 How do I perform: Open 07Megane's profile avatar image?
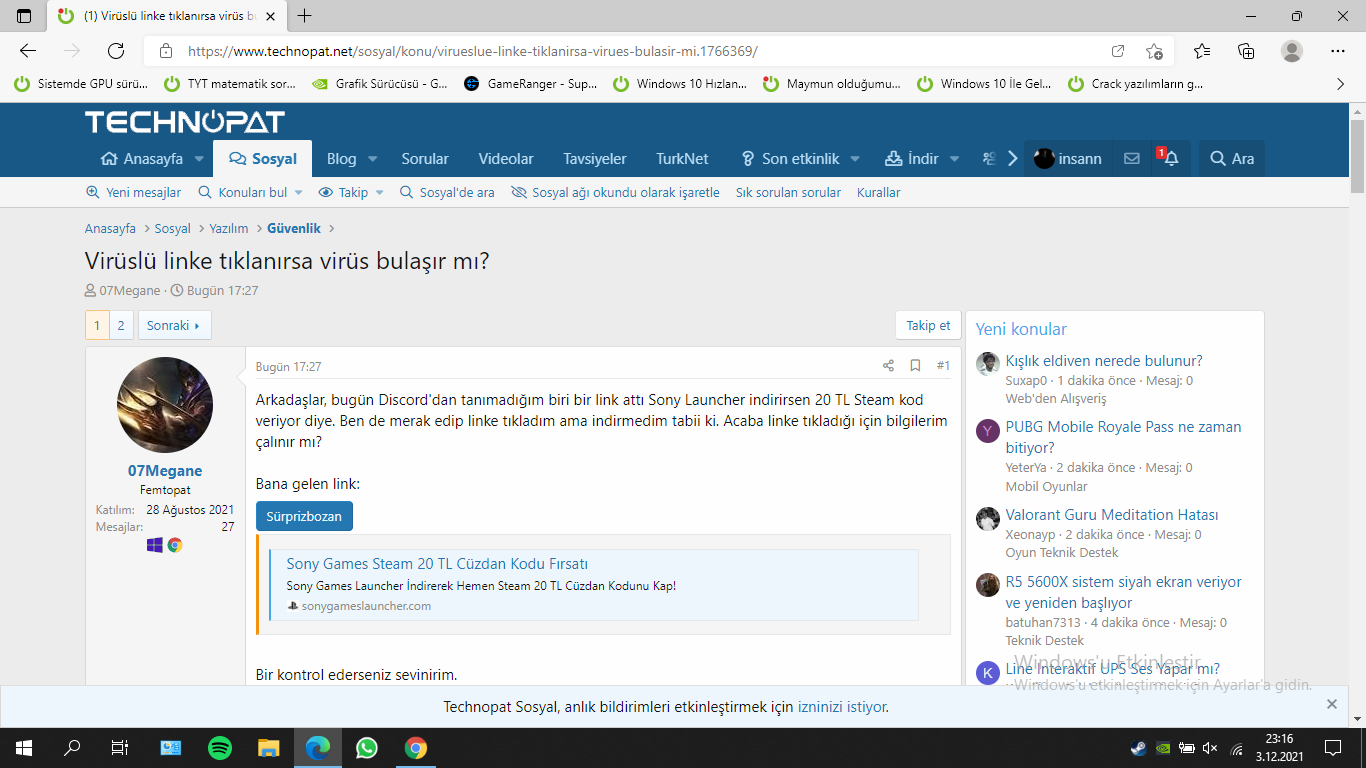pyautogui.click(x=165, y=405)
